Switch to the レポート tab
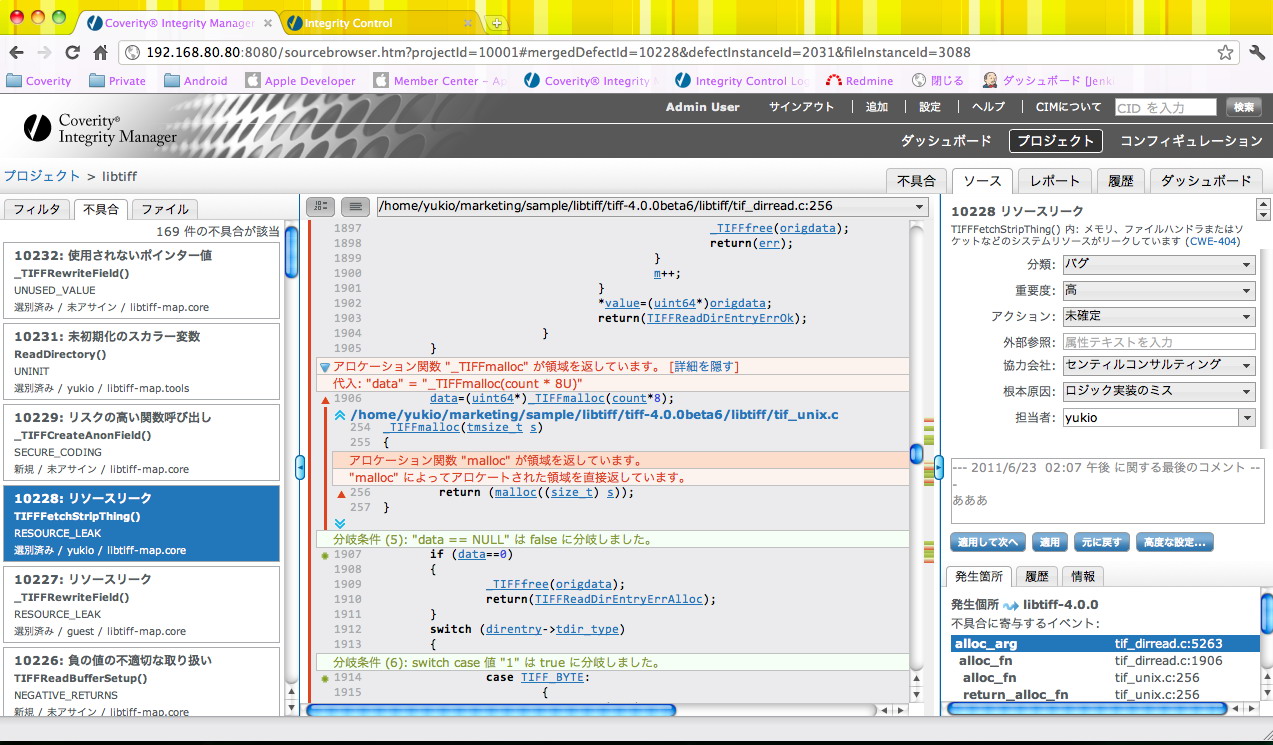This screenshot has width=1273, height=745. 1056,181
